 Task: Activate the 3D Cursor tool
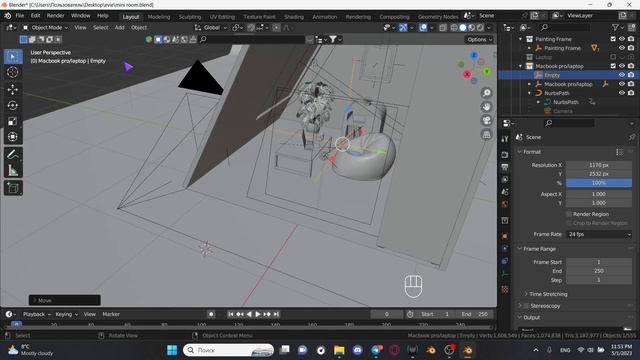pyautogui.click(x=13, y=72)
